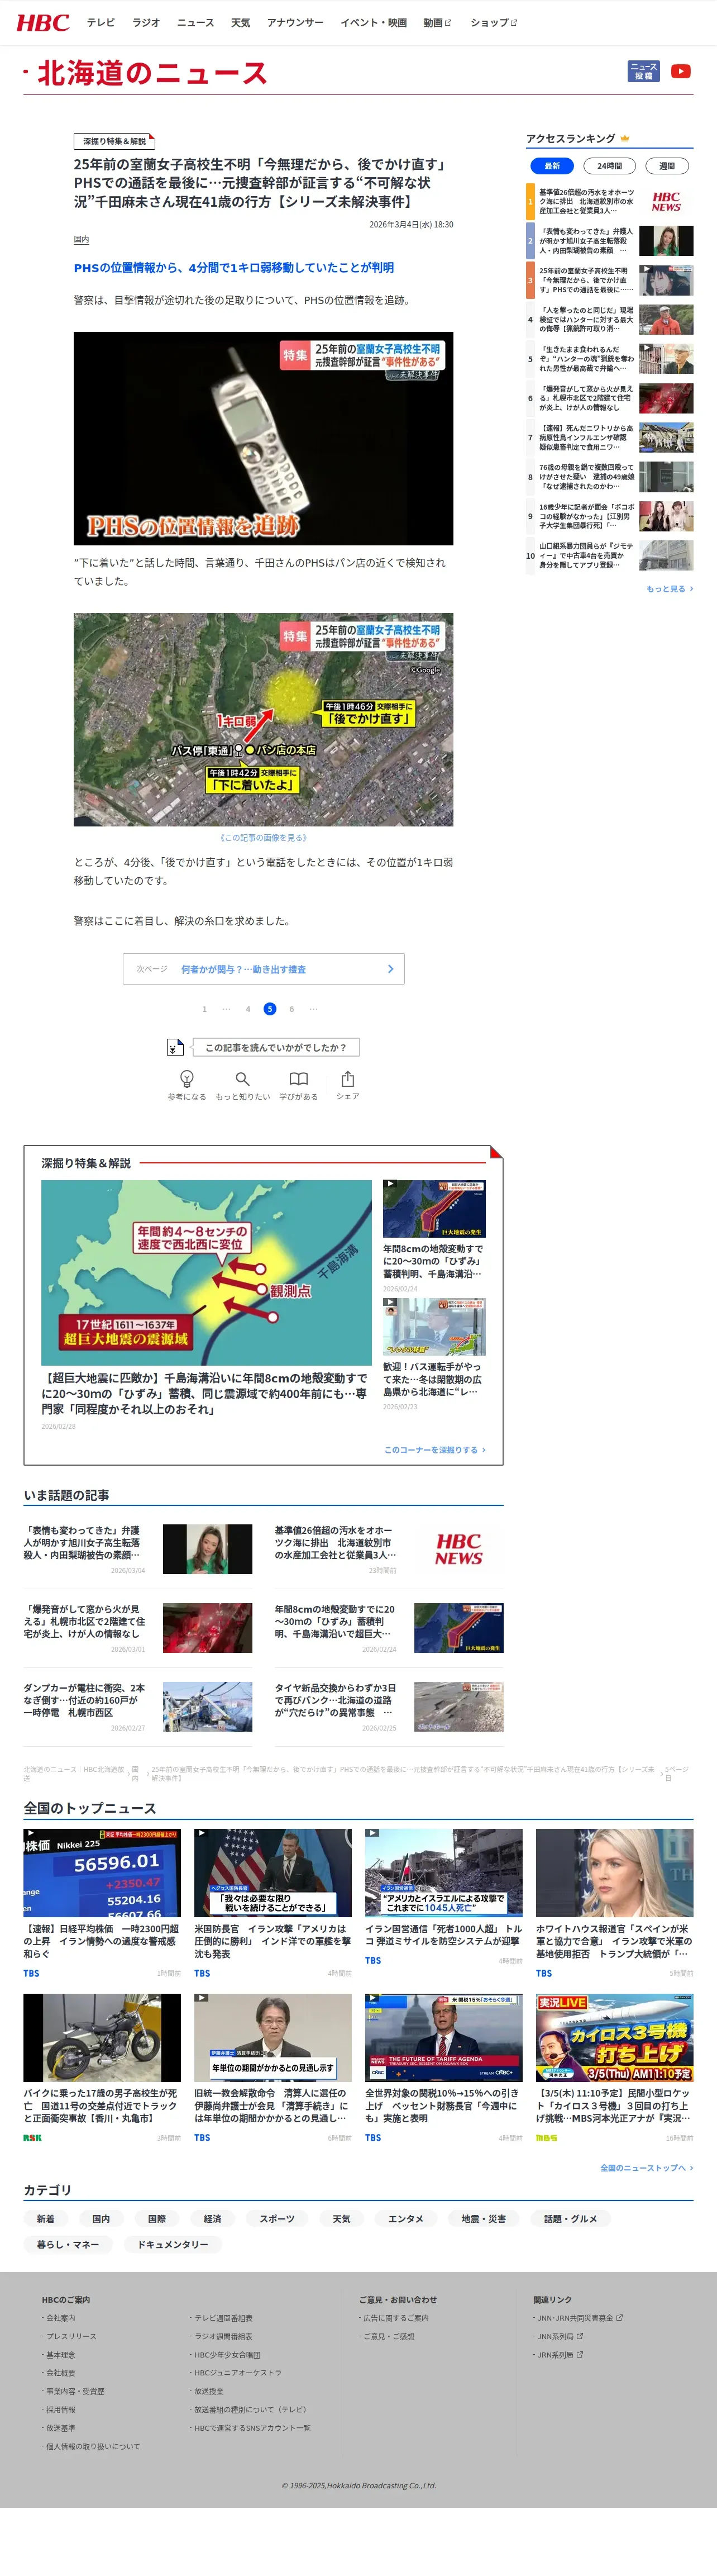Open 全国のニューストップへ link

pos(646,2168)
